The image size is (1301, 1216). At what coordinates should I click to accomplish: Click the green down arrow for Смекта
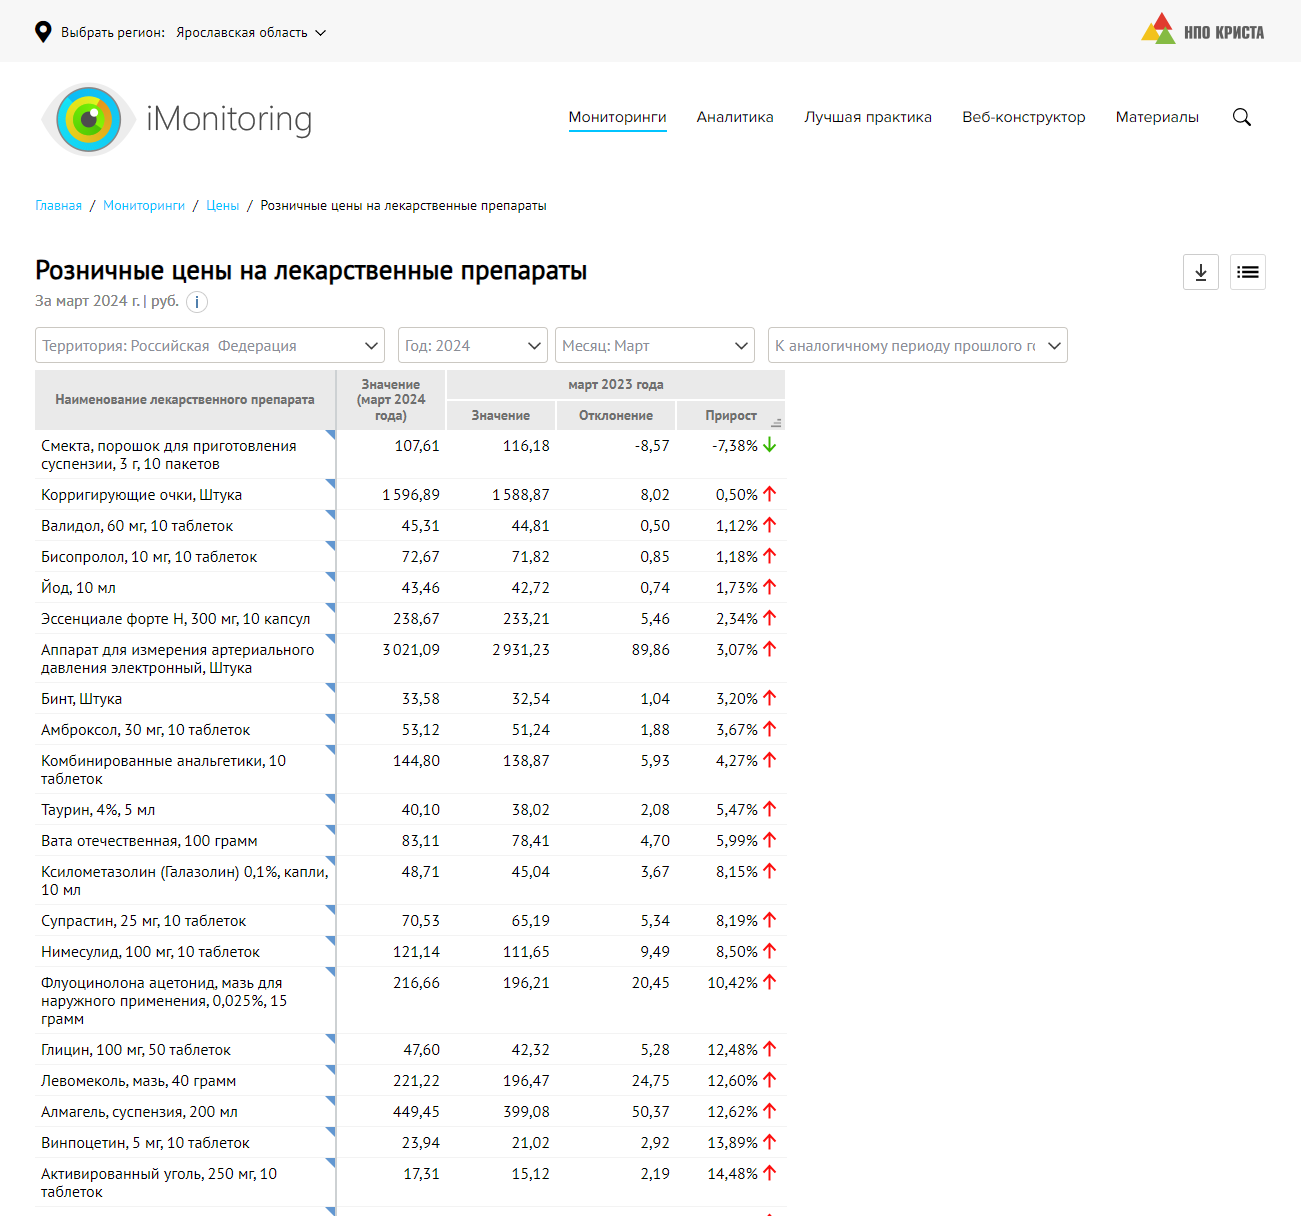(770, 445)
